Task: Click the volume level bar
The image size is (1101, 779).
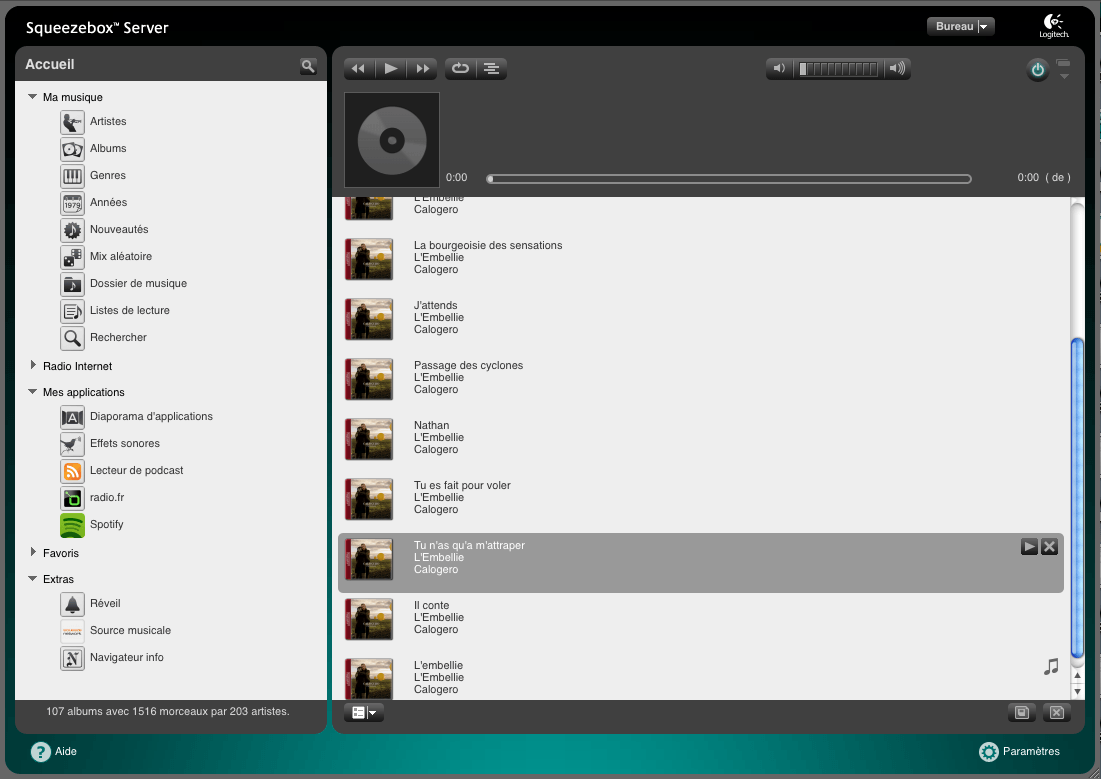Action: coord(838,69)
